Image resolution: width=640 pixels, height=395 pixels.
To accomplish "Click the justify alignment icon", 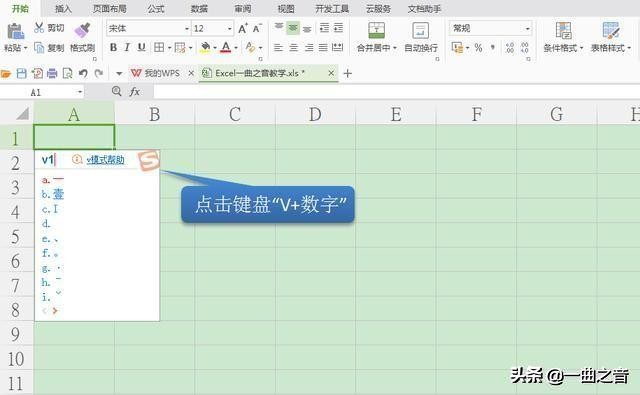I will pyautogui.click(x=323, y=48).
